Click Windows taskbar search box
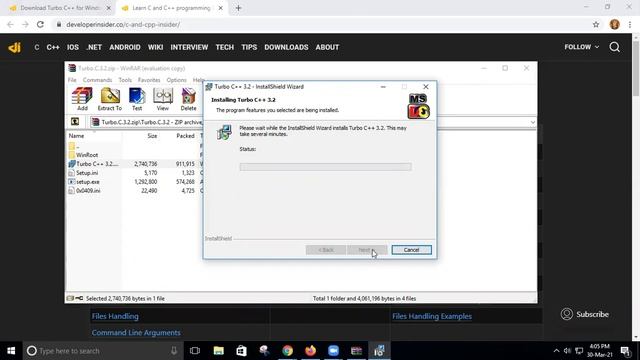Image resolution: width=640 pixels, height=360 pixels. click(102, 351)
